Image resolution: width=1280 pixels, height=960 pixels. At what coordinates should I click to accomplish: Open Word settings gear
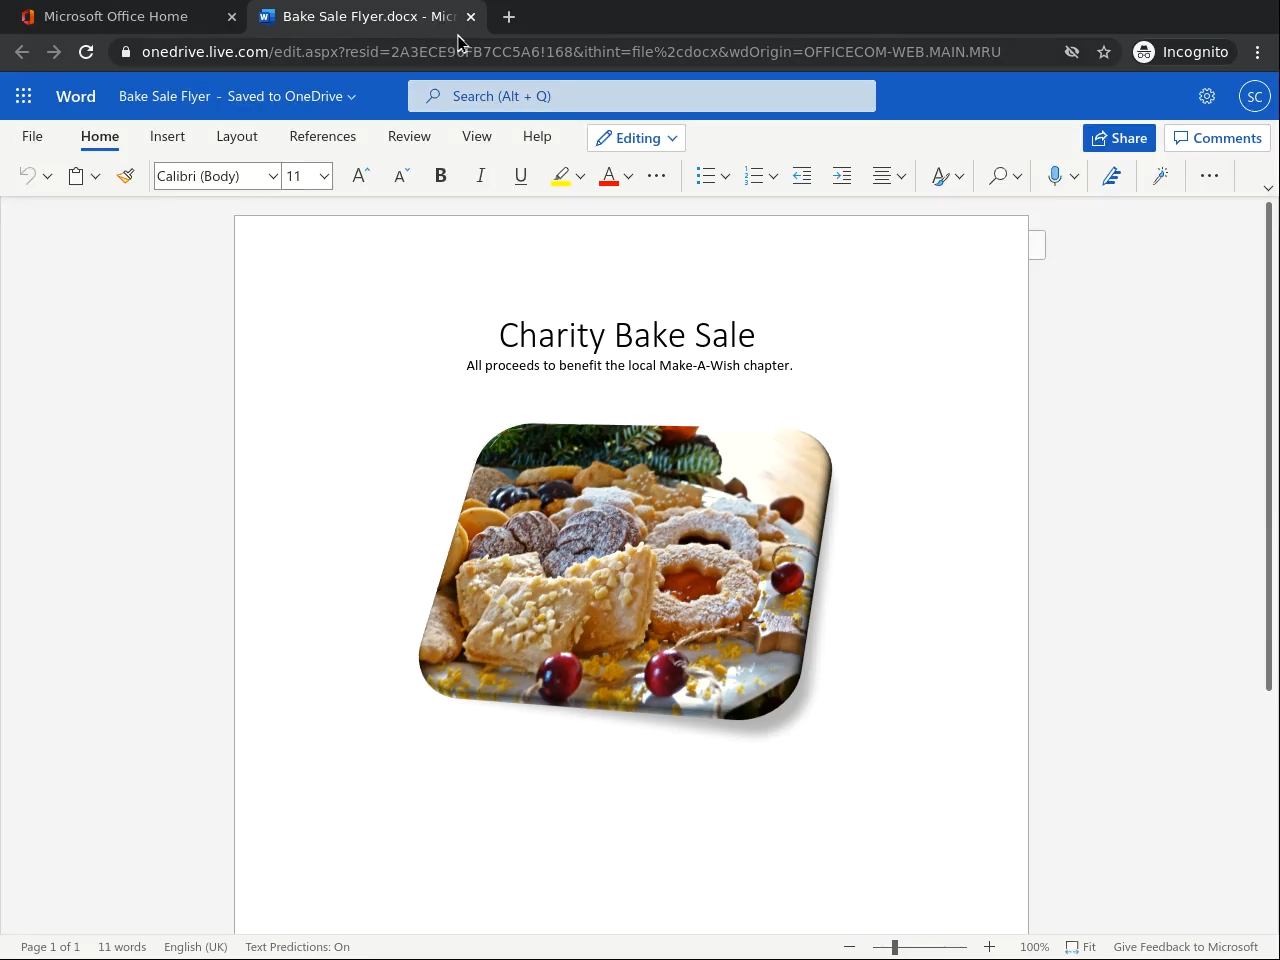click(1207, 96)
